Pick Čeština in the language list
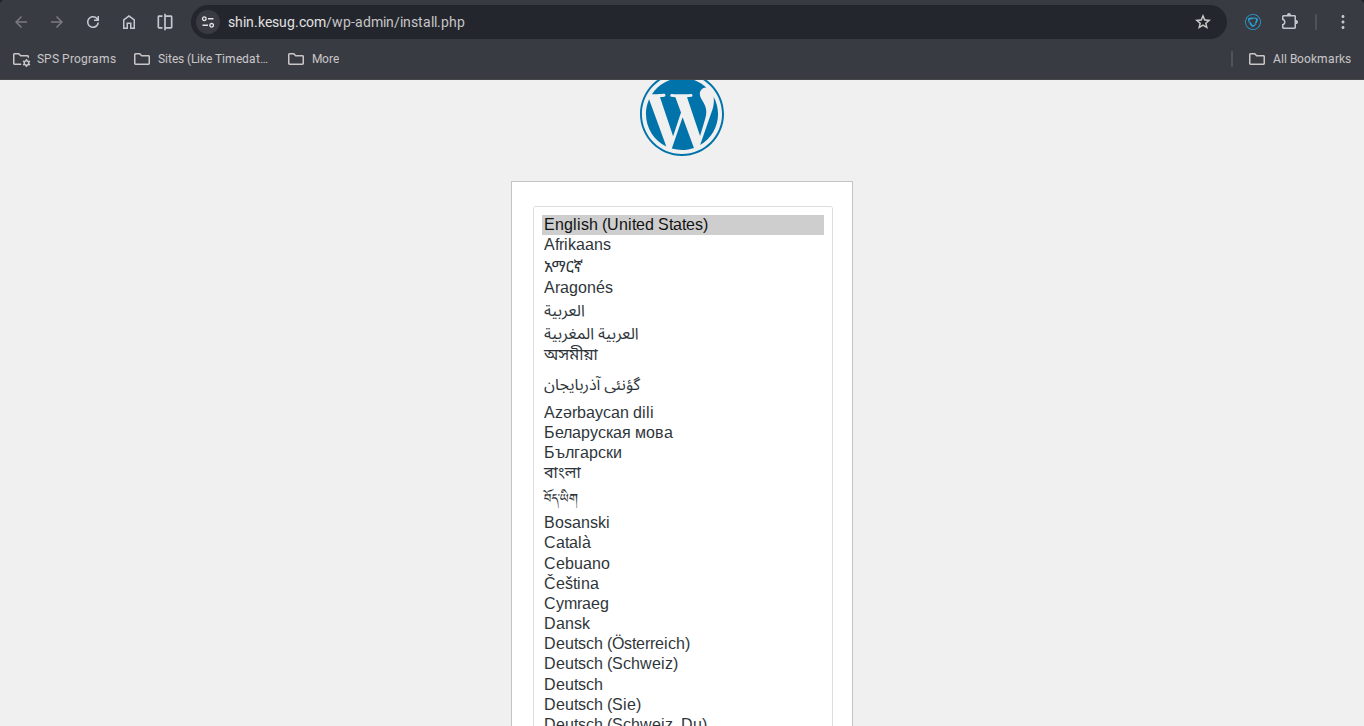Image resolution: width=1364 pixels, height=726 pixels. click(x=571, y=584)
